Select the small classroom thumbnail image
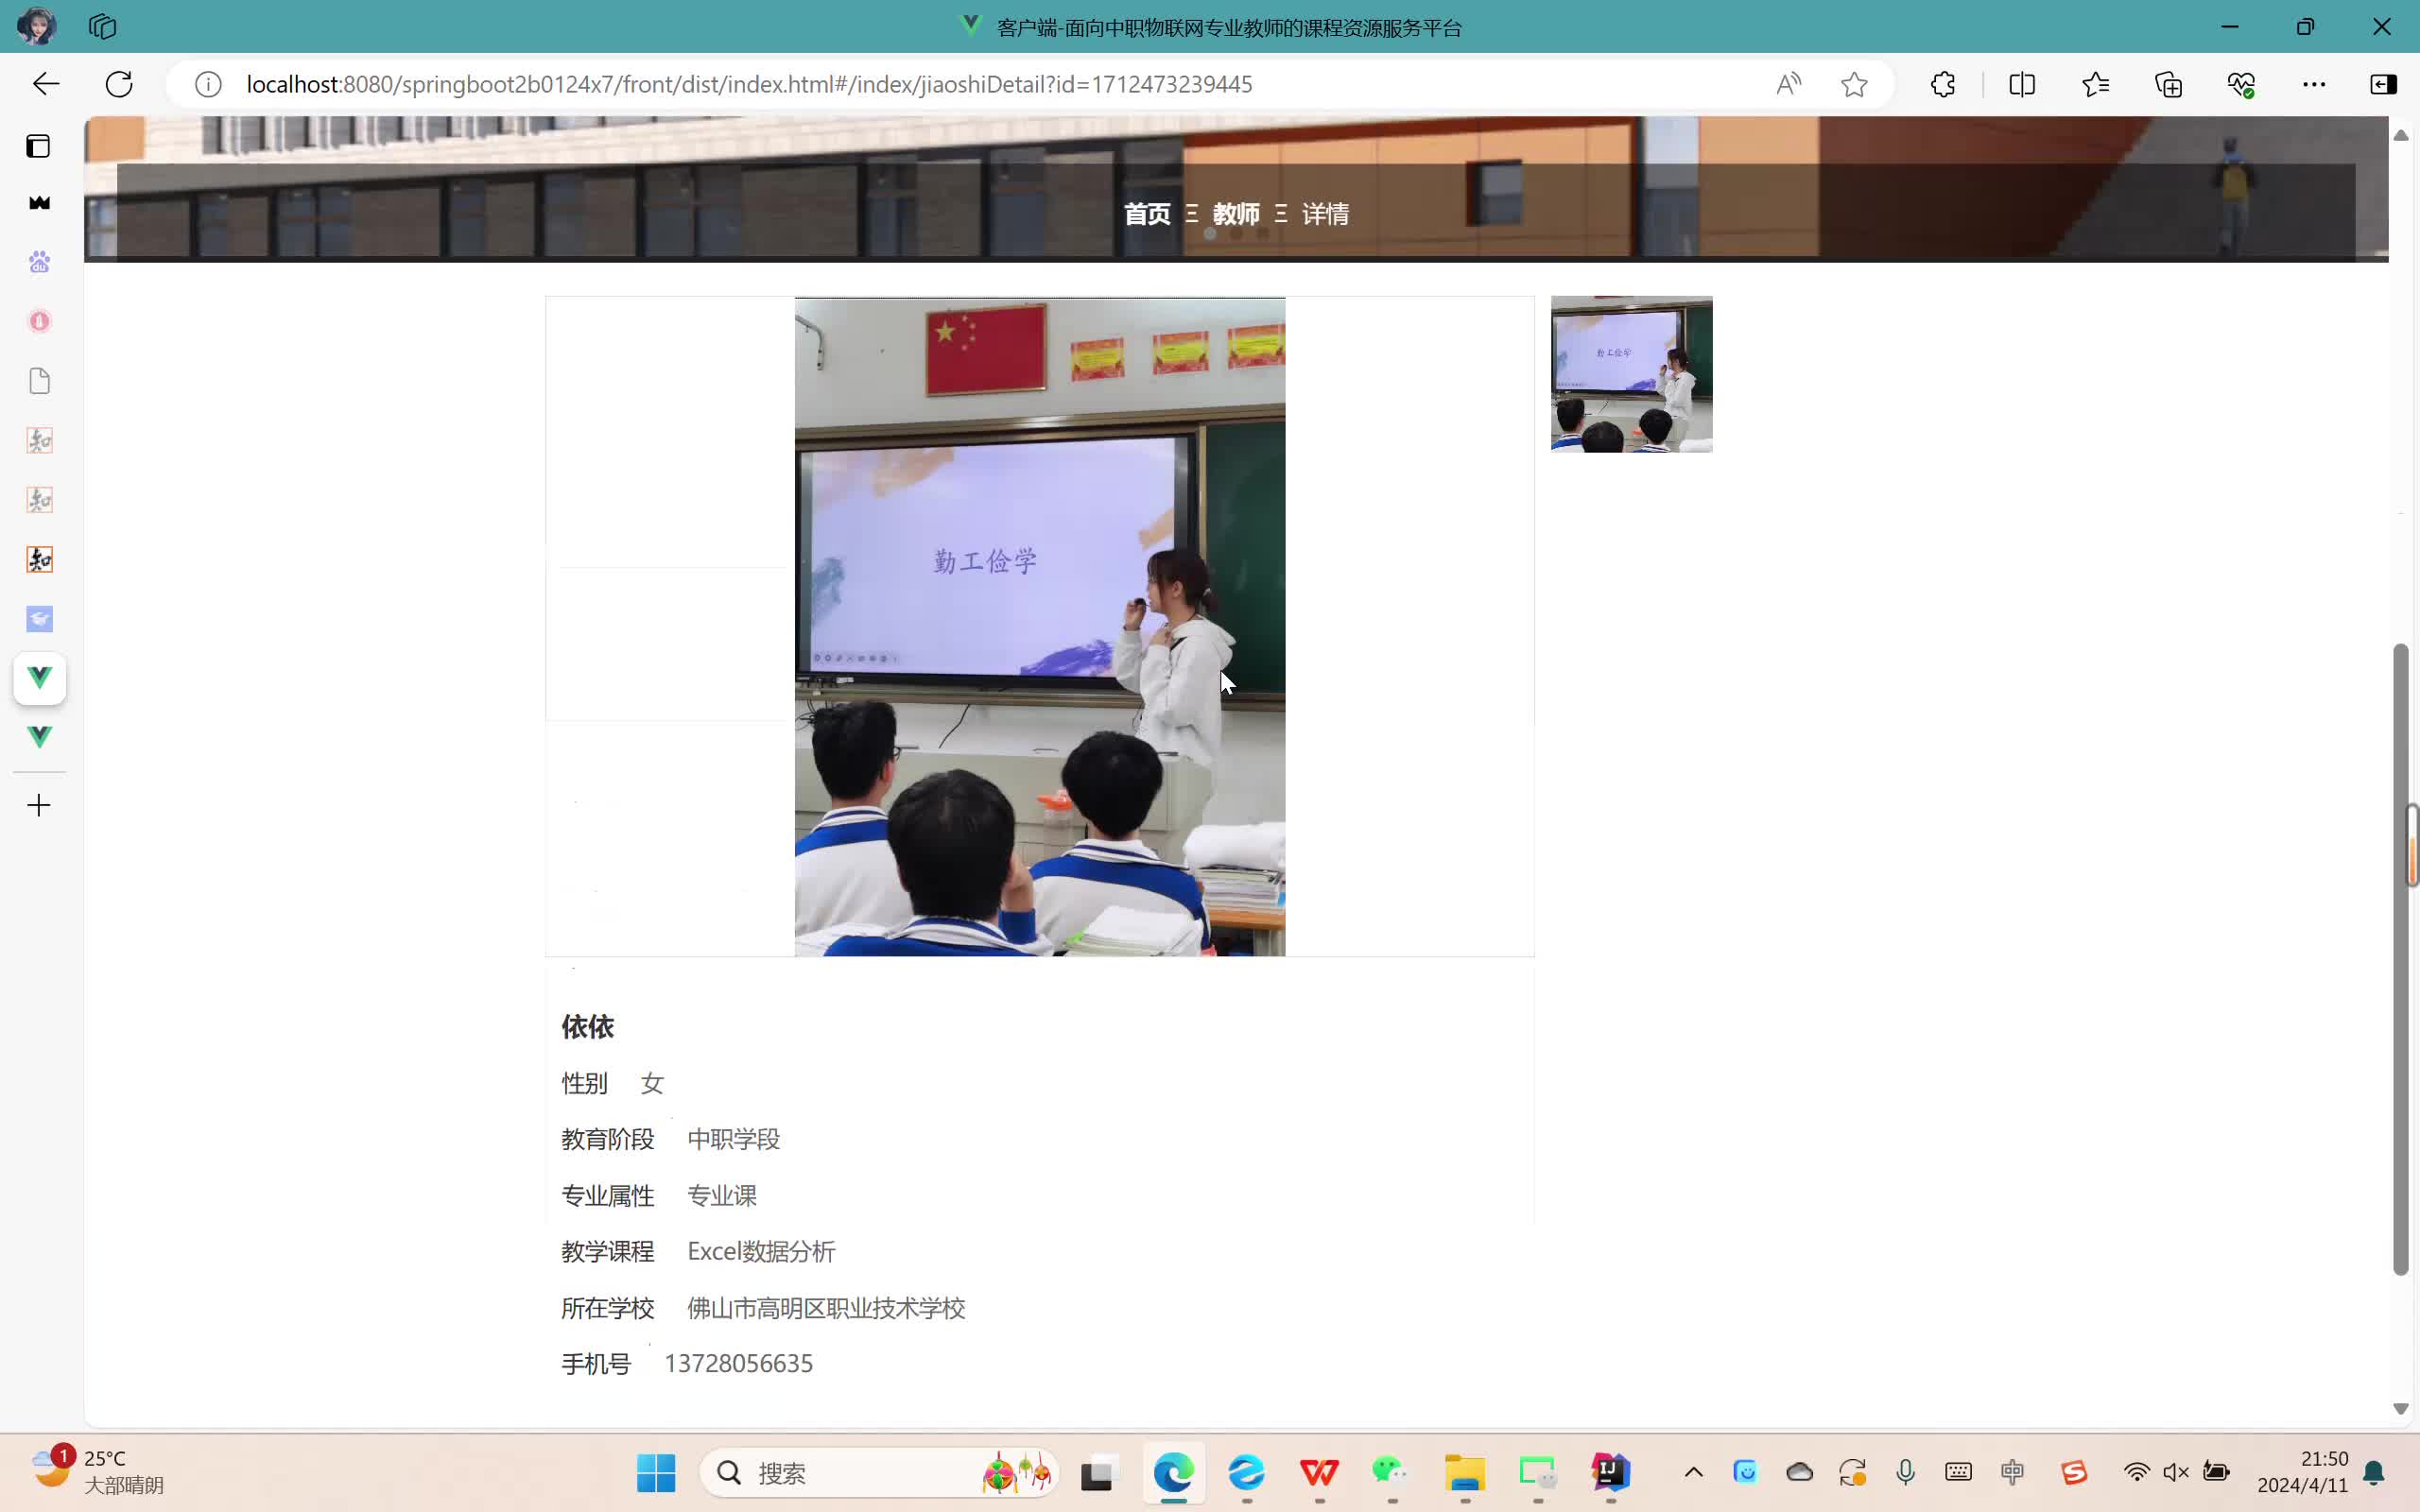The width and height of the screenshot is (2420, 1512). point(1631,374)
